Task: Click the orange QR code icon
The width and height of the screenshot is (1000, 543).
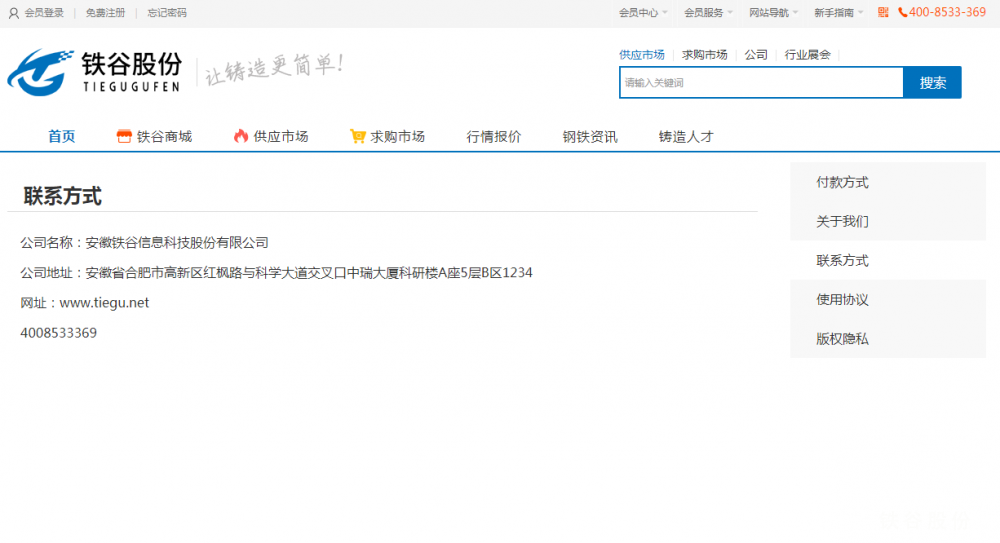Action: [x=883, y=13]
